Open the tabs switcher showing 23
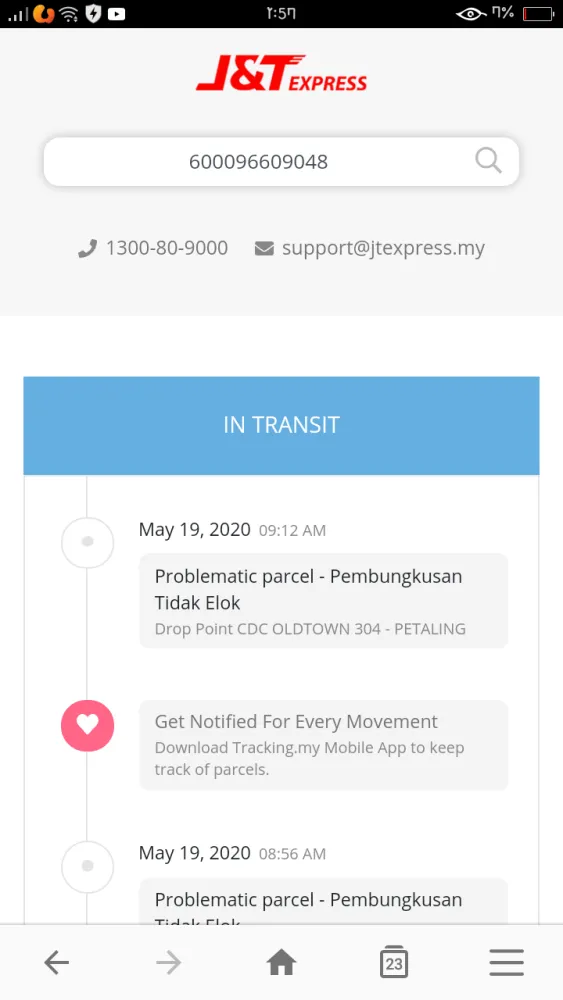563x1000 pixels. pyautogui.click(x=394, y=962)
